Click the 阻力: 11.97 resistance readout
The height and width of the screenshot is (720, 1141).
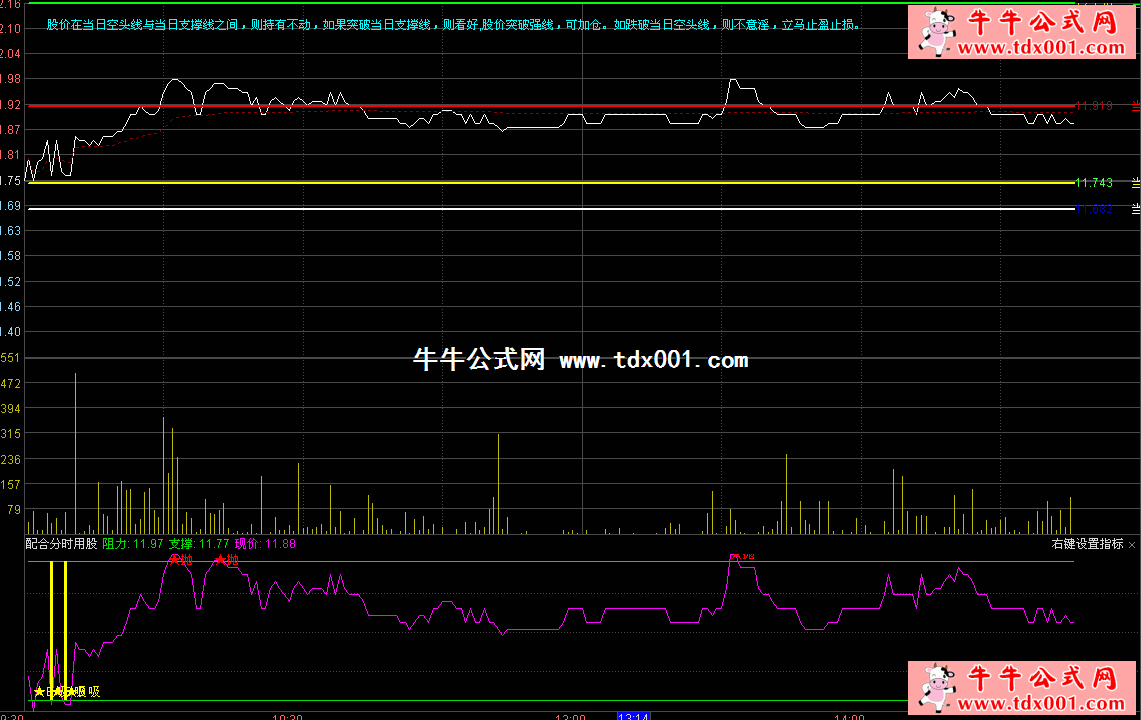point(133,544)
